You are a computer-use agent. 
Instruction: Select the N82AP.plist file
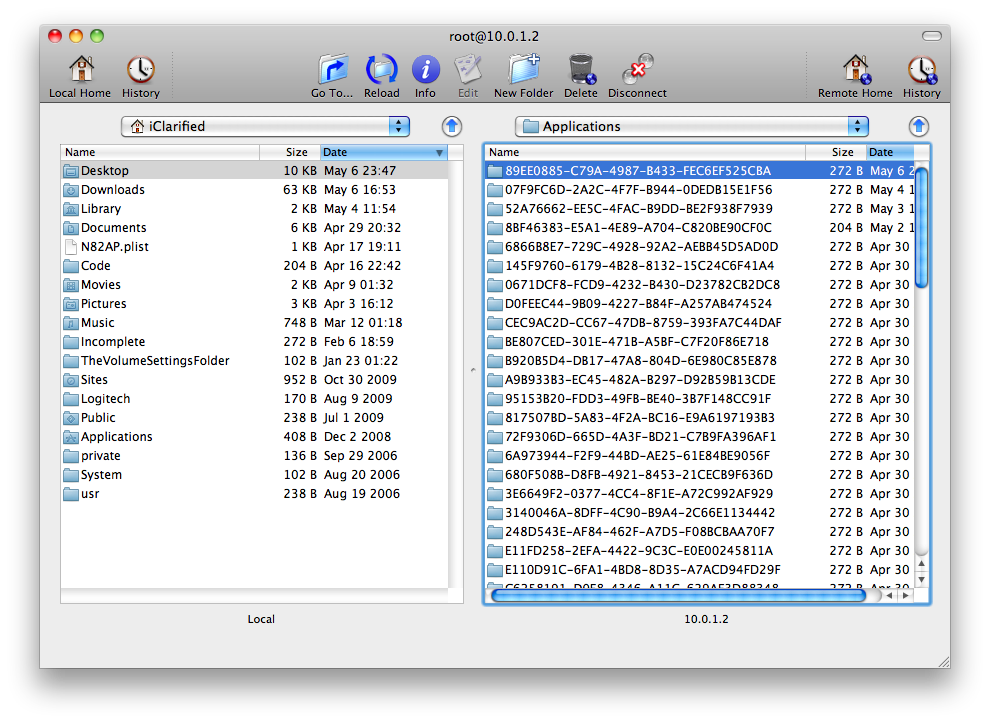114,247
